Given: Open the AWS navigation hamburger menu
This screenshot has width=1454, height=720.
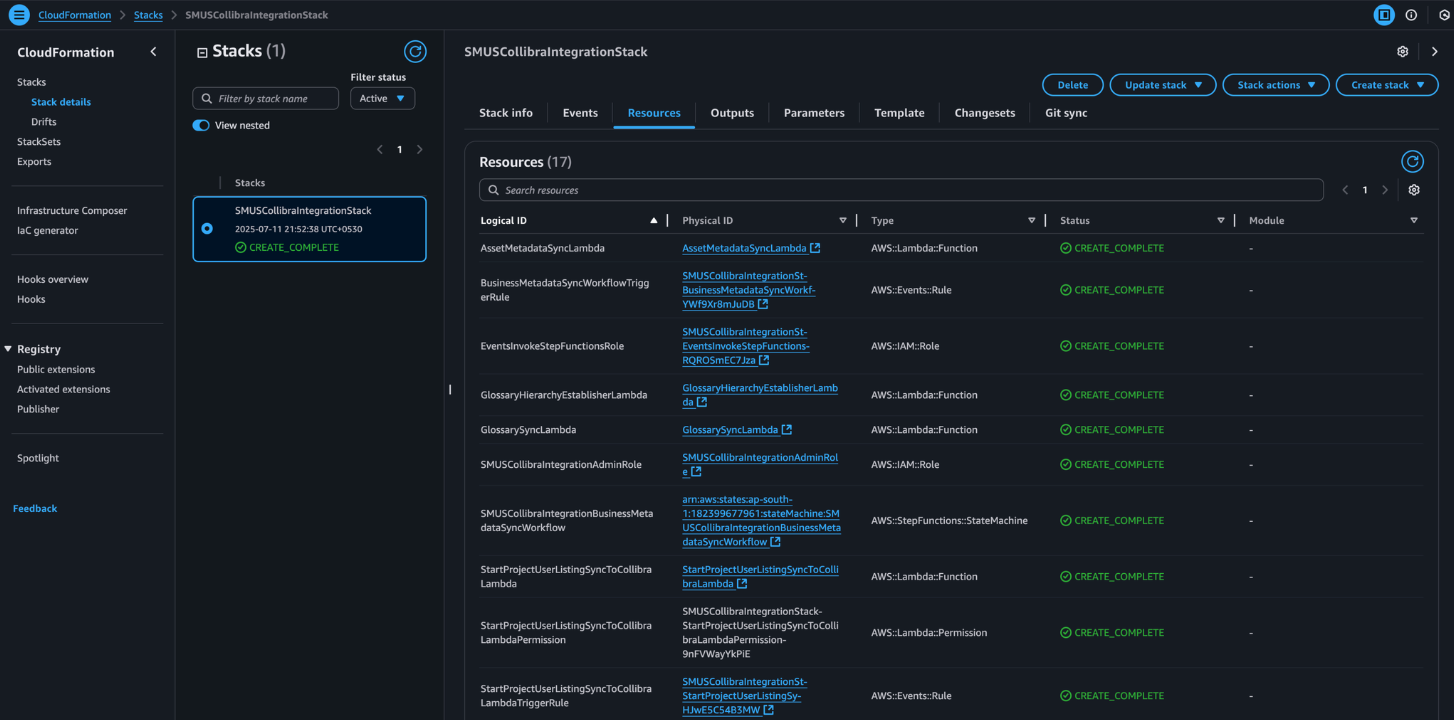Looking at the screenshot, I should [x=19, y=15].
